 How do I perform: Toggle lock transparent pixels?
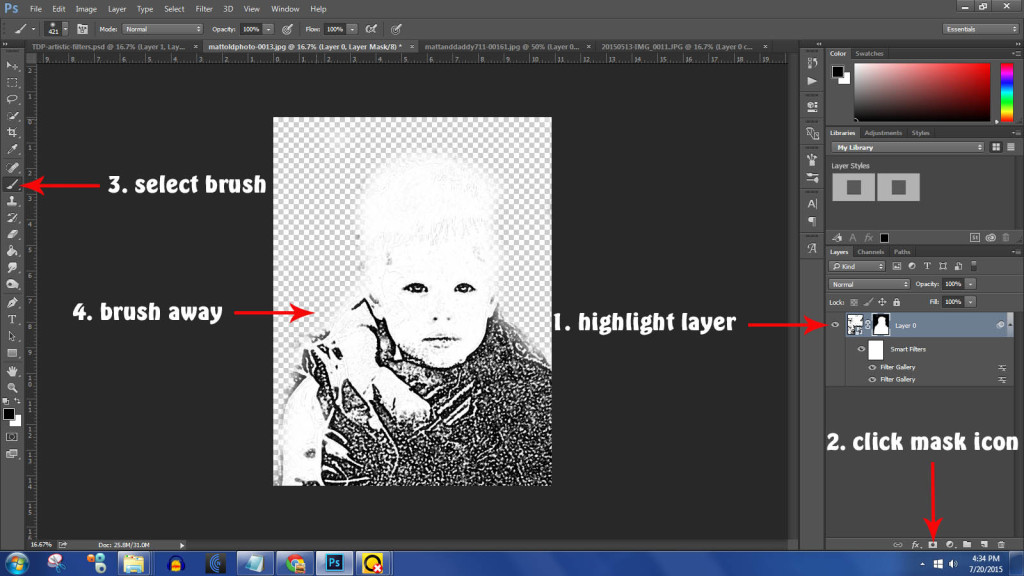[854, 302]
